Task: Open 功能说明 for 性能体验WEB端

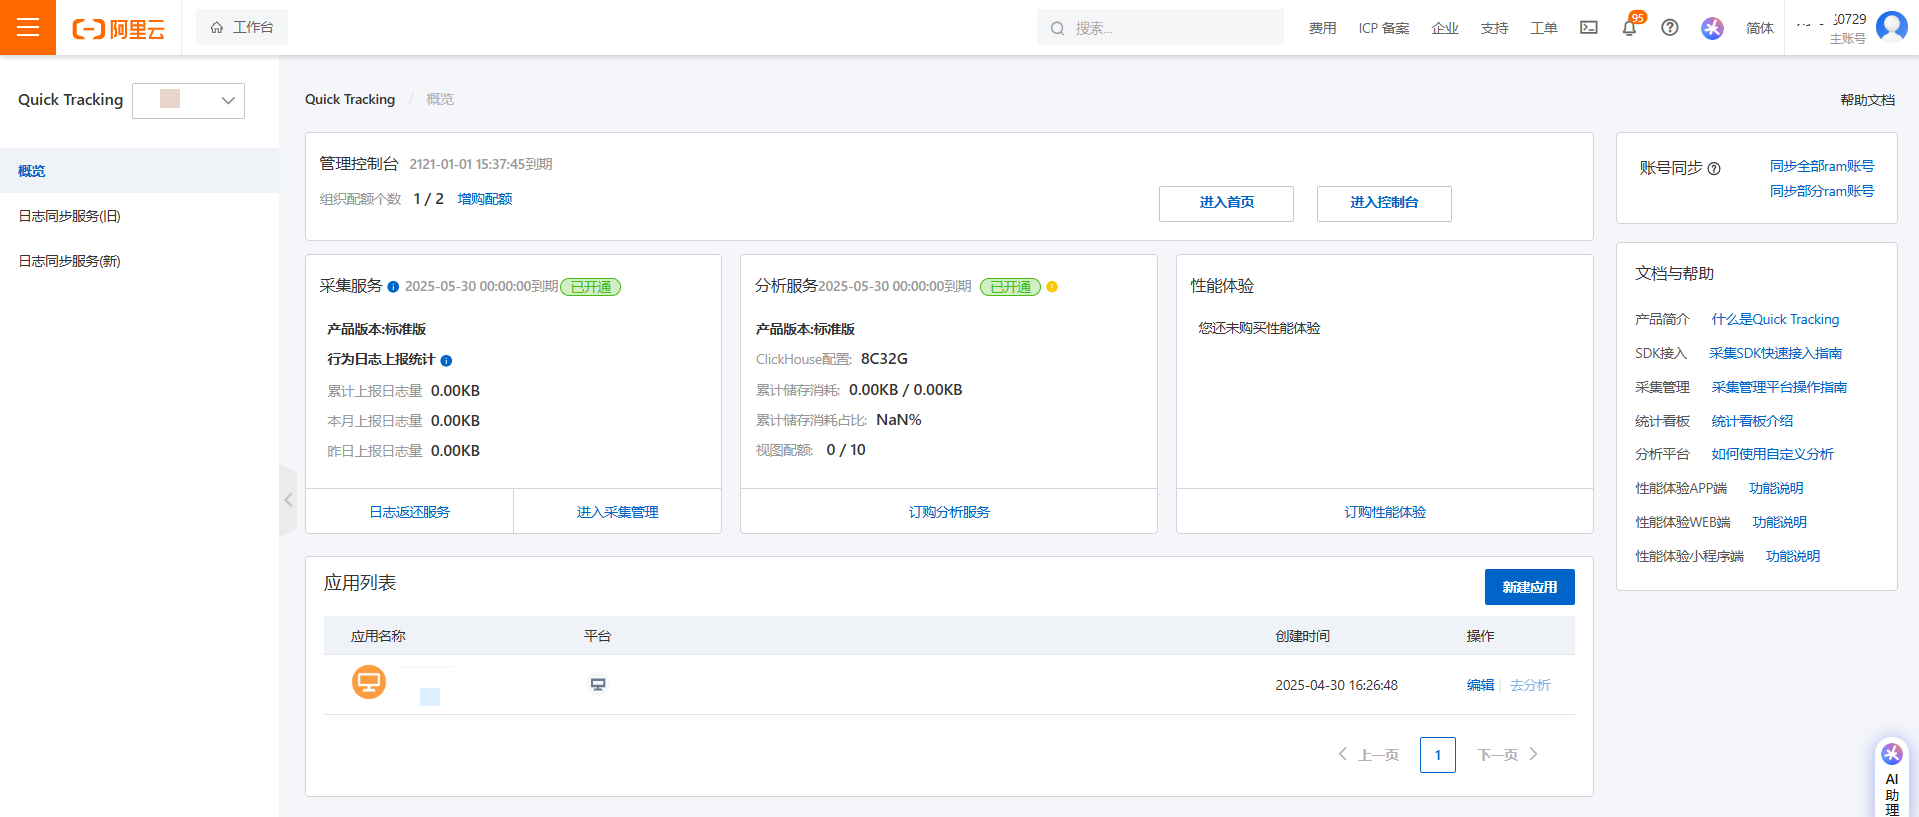Action: (x=1779, y=522)
